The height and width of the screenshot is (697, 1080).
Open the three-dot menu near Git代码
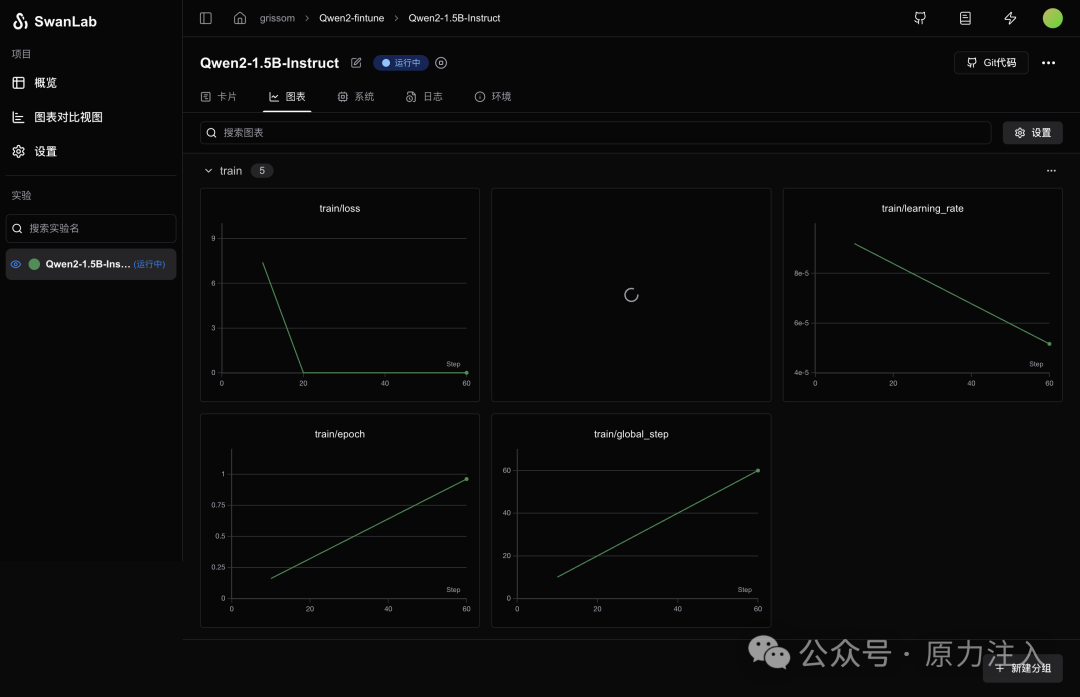tap(1048, 63)
